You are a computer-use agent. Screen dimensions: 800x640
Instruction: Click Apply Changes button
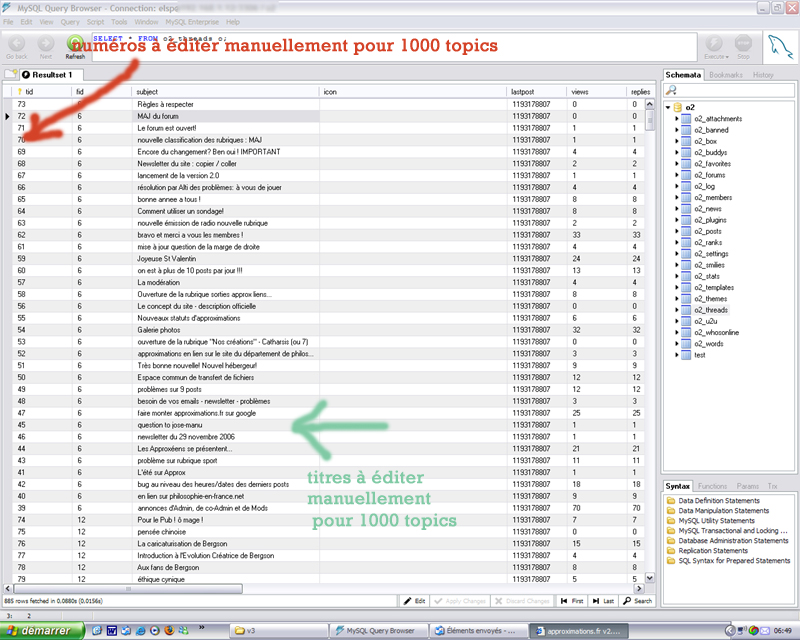[460, 601]
